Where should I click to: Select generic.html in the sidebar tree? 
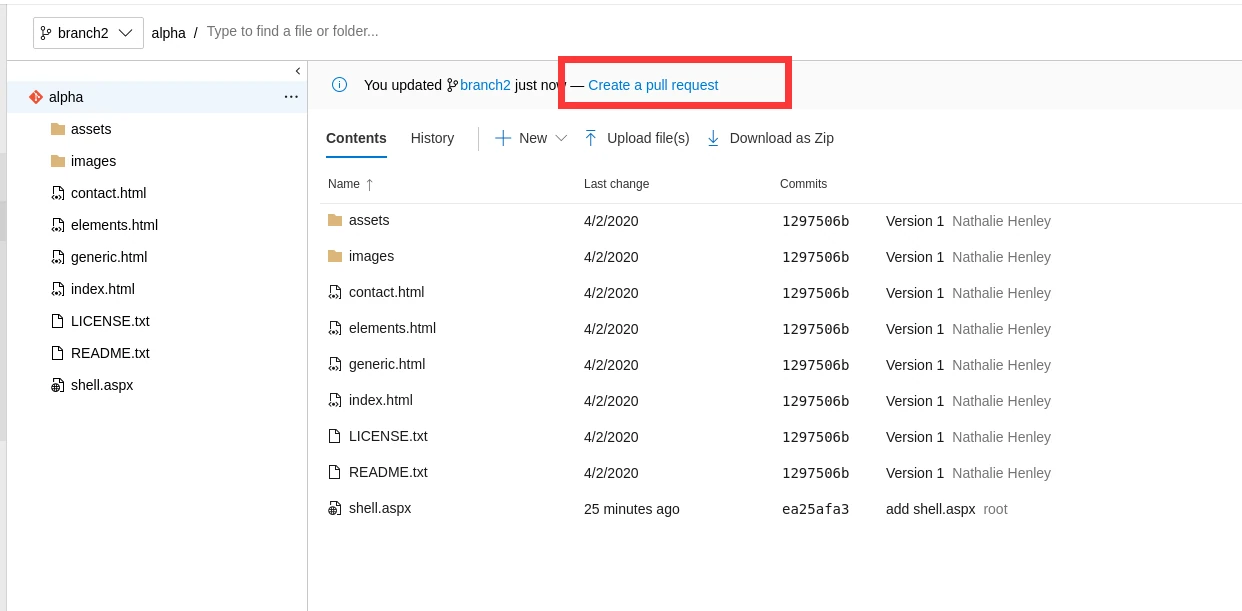[109, 257]
